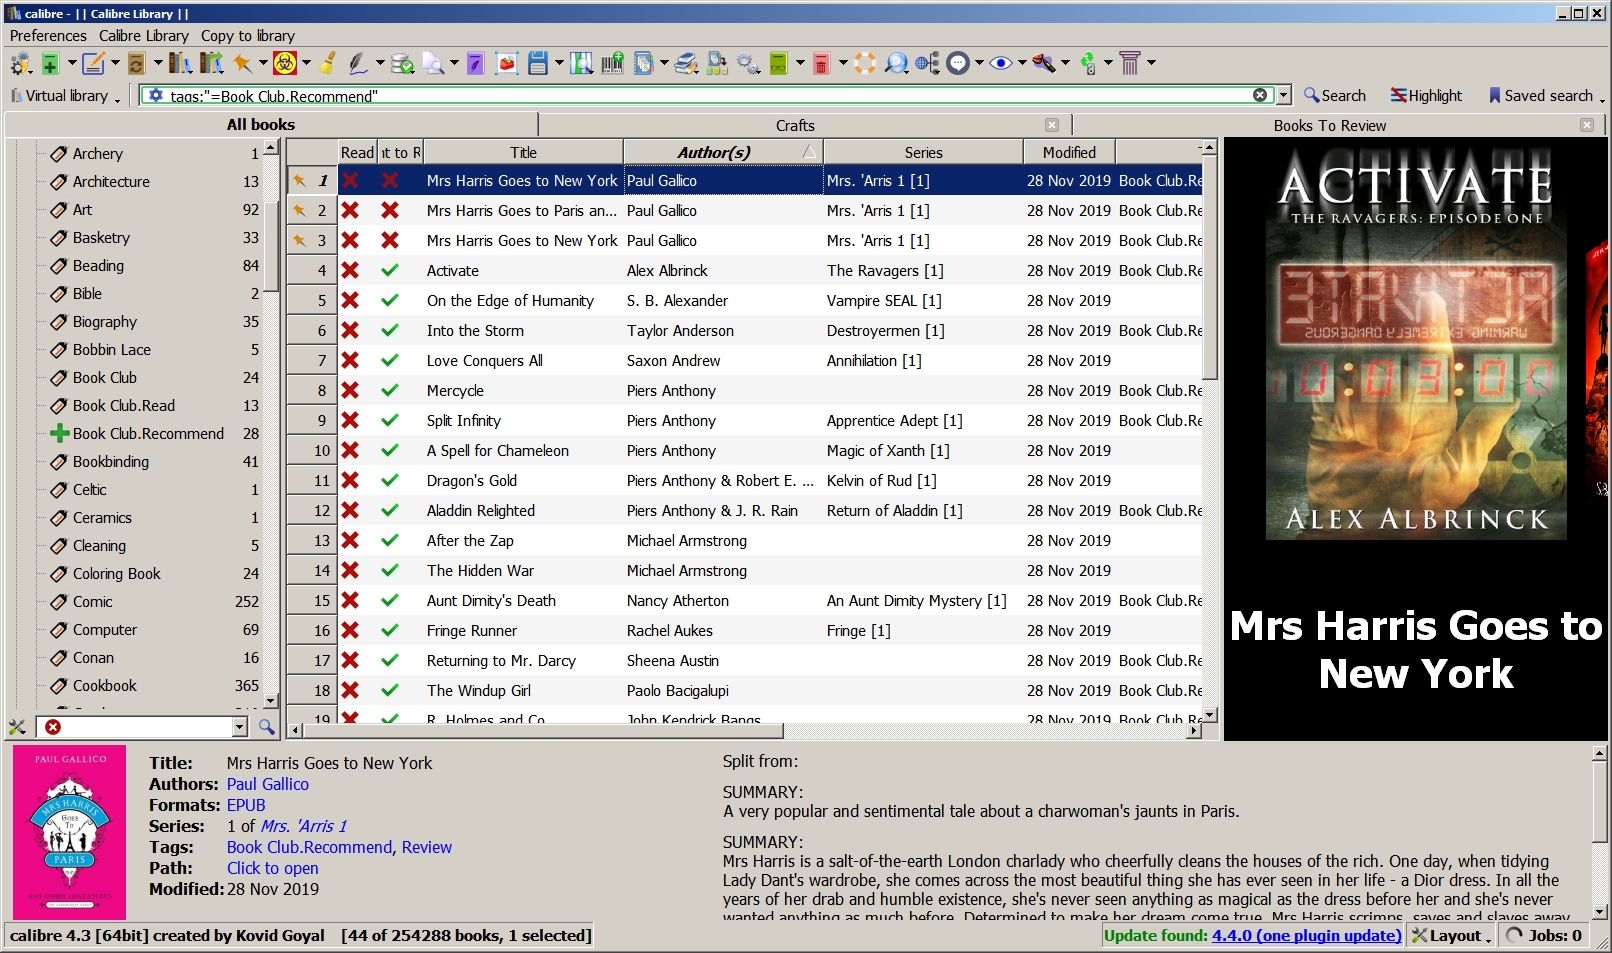Click the red Remove books trash icon
This screenshot has width=1612, height=953.
click(821, 64)
